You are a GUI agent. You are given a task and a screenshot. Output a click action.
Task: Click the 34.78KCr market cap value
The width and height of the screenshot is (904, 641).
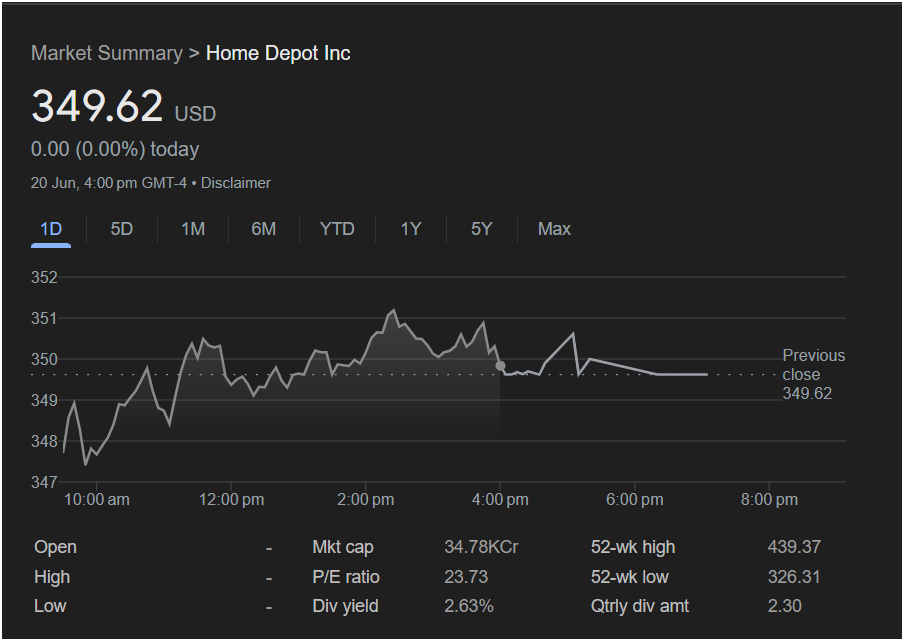point(481,547)
